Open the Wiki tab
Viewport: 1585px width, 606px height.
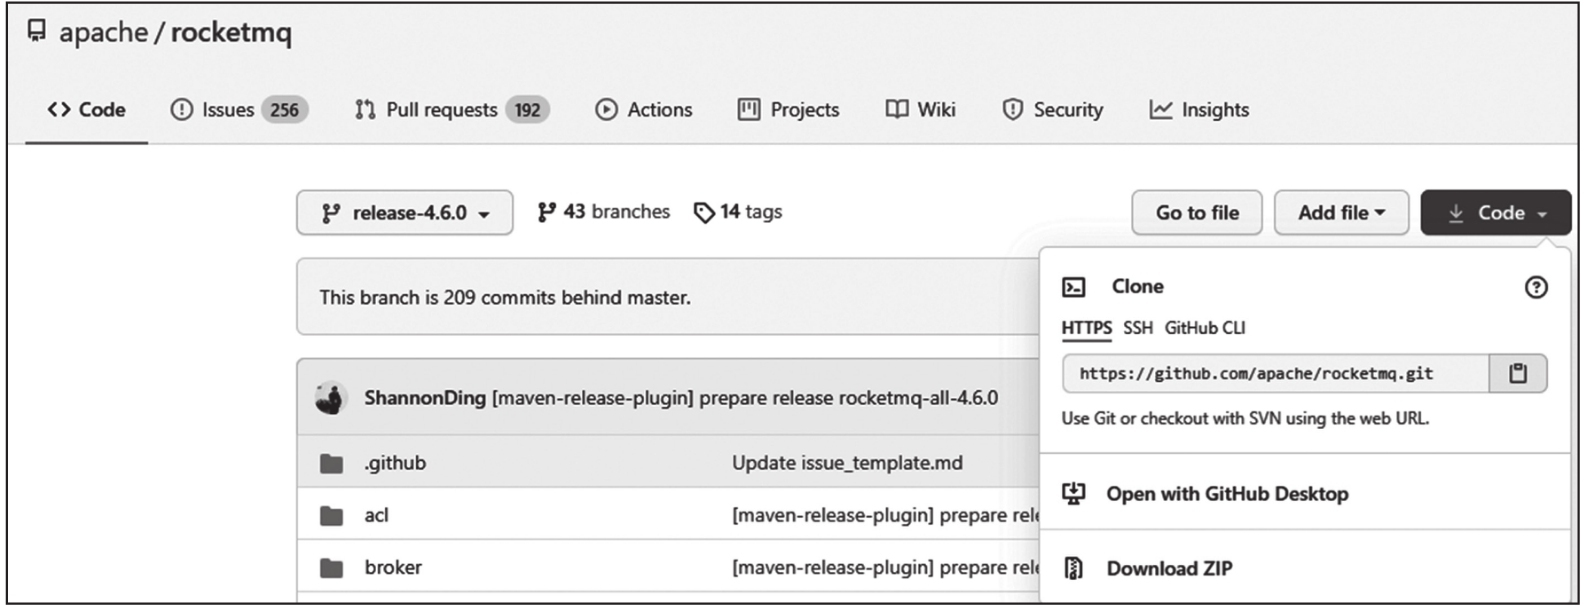tap(921, 110)
